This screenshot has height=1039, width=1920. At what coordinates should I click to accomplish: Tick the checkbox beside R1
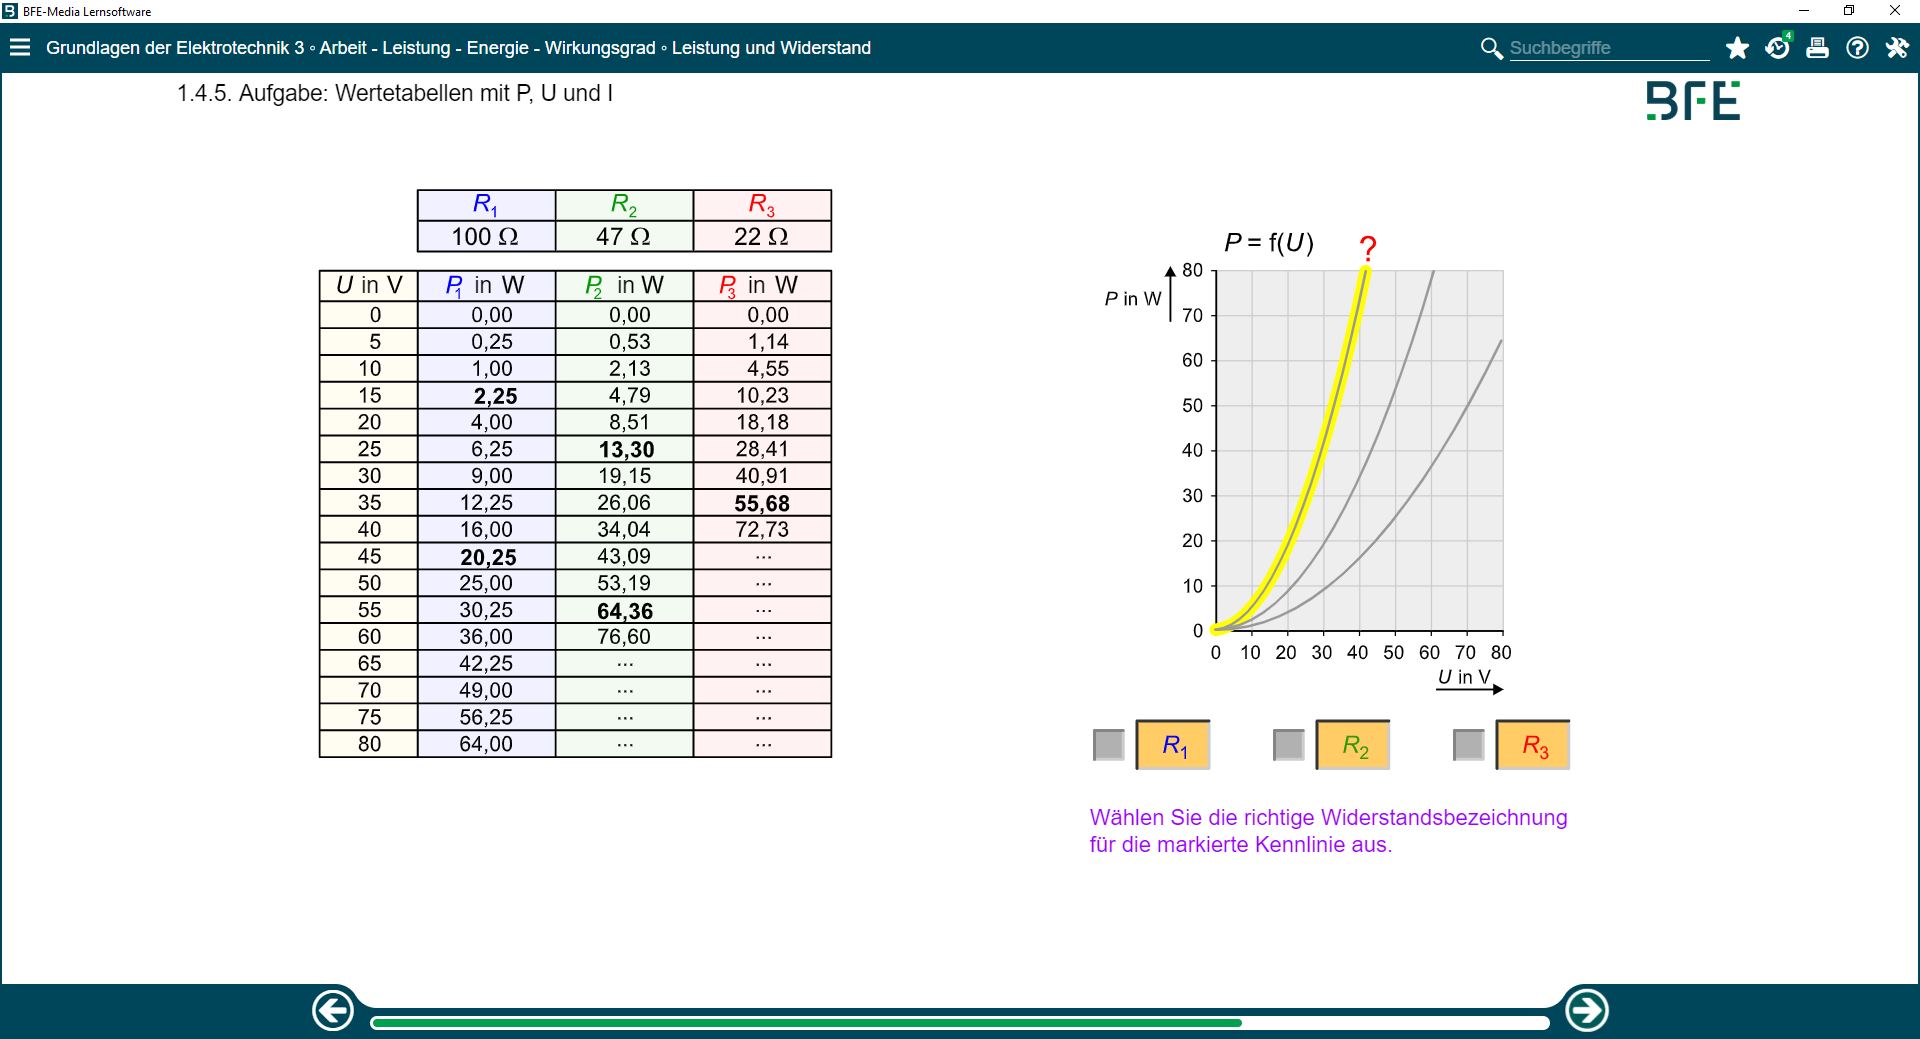pos(1108,745)
